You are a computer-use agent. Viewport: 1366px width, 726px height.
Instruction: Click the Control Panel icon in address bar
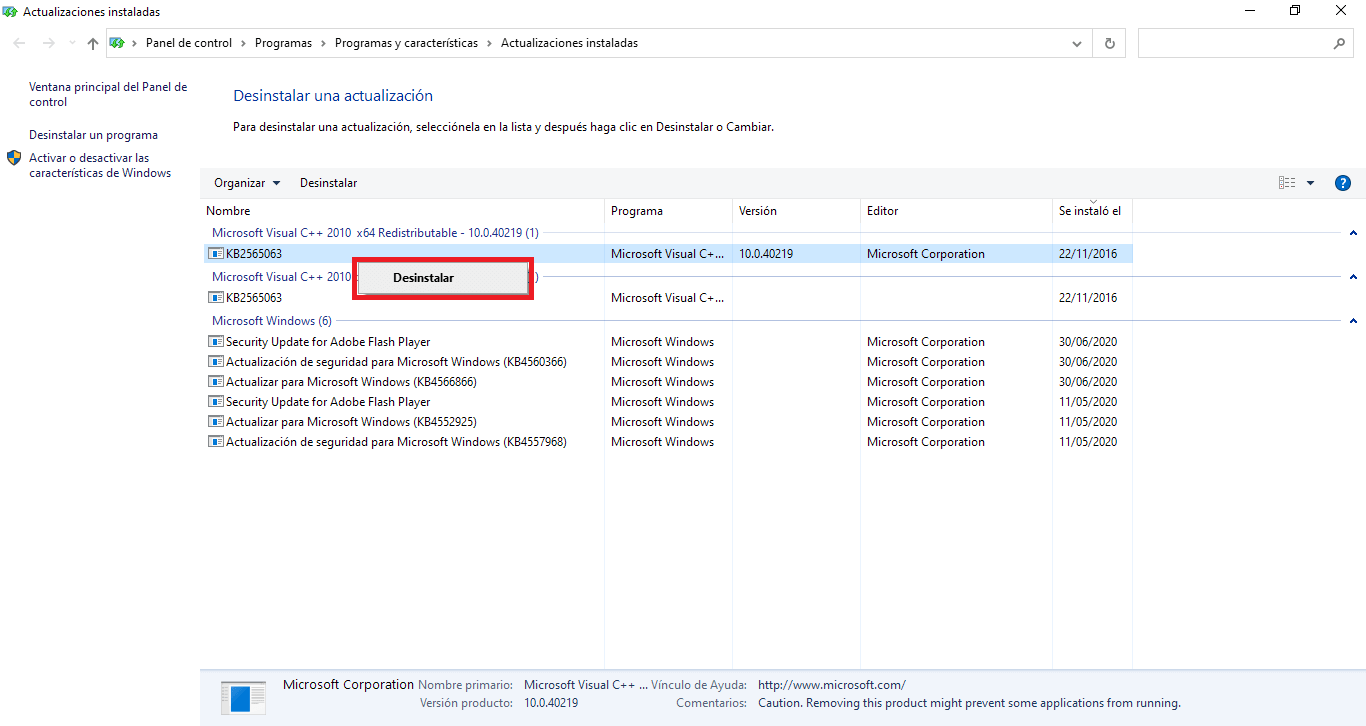tap(117, 43)
